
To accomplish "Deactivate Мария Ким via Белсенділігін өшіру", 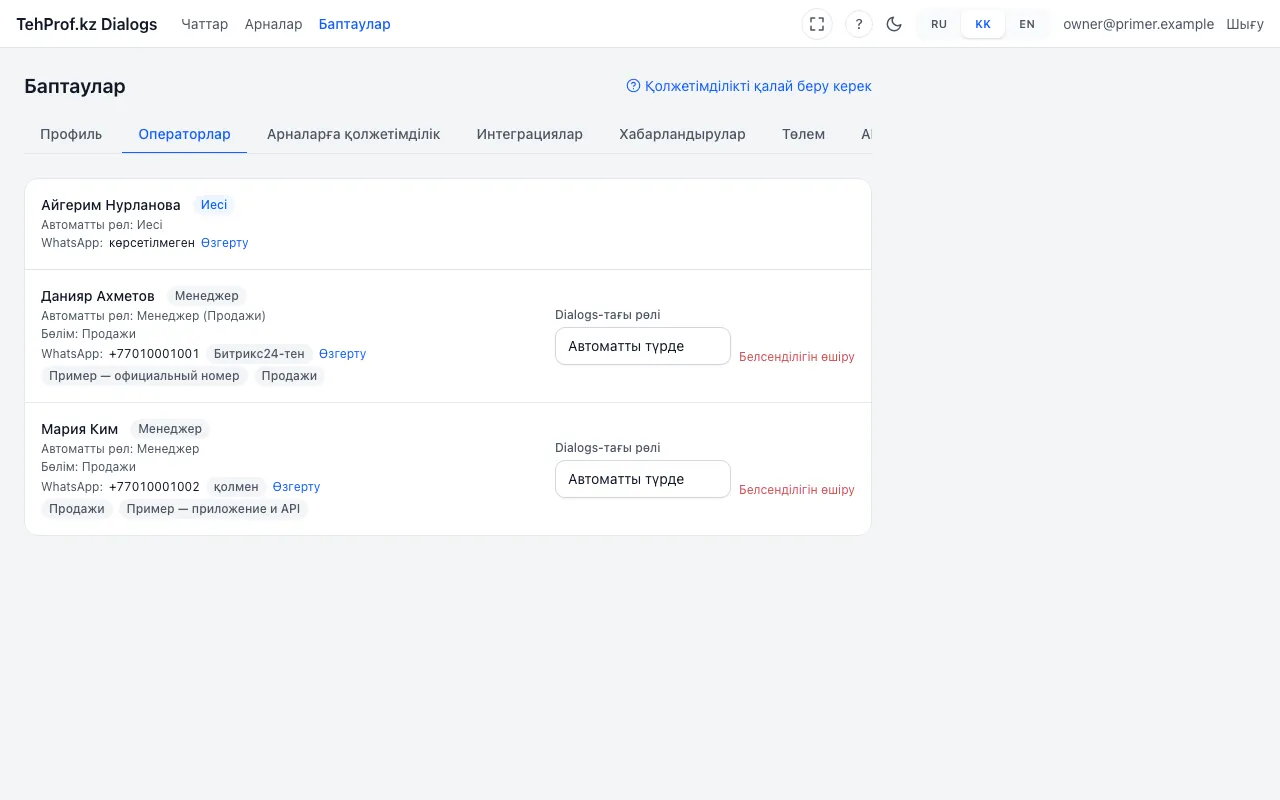I will [797, 490].
